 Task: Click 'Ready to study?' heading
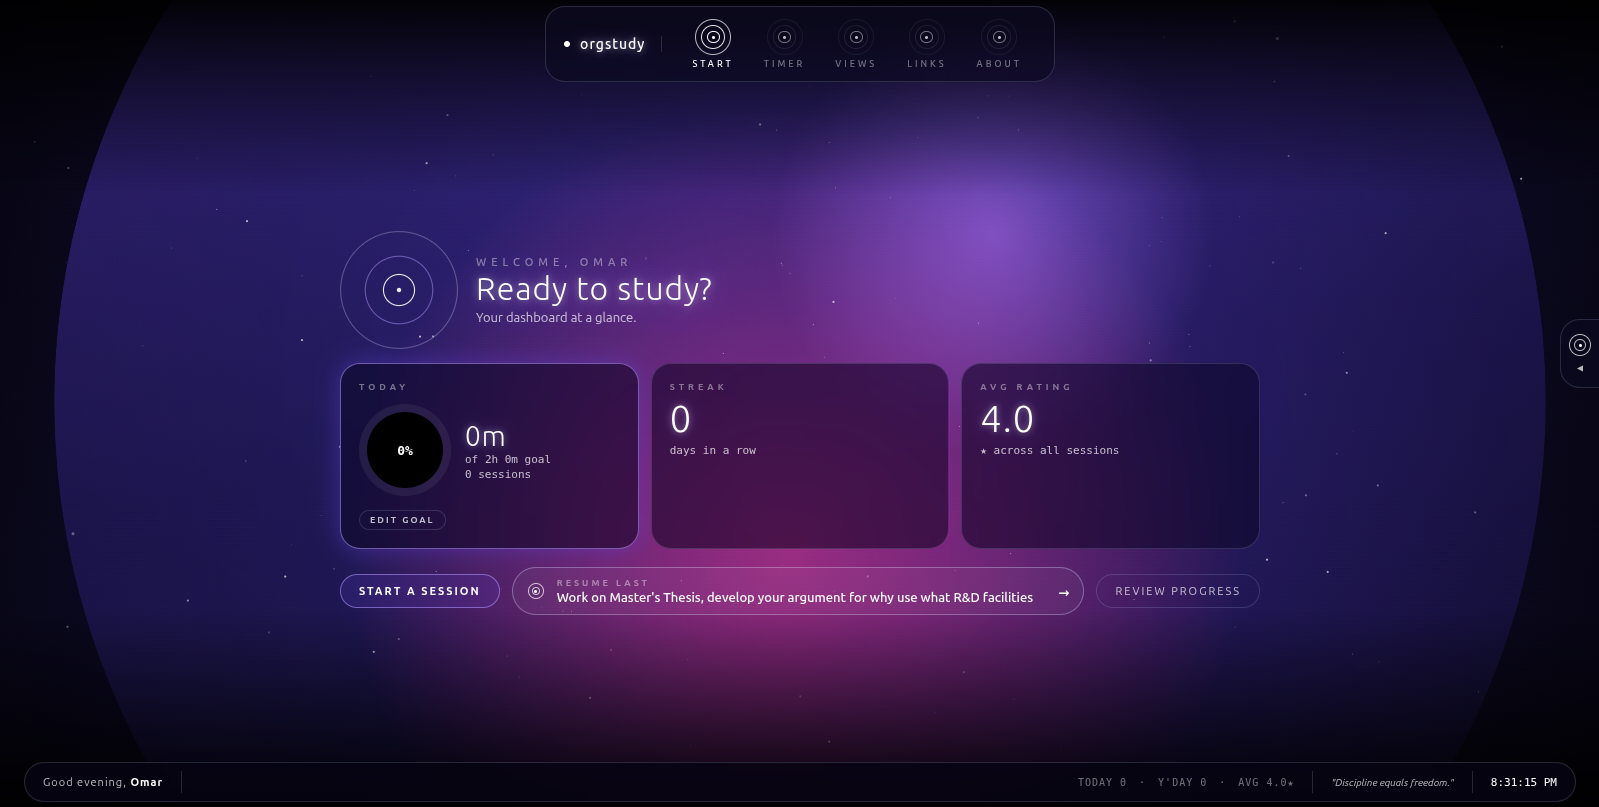594,289
